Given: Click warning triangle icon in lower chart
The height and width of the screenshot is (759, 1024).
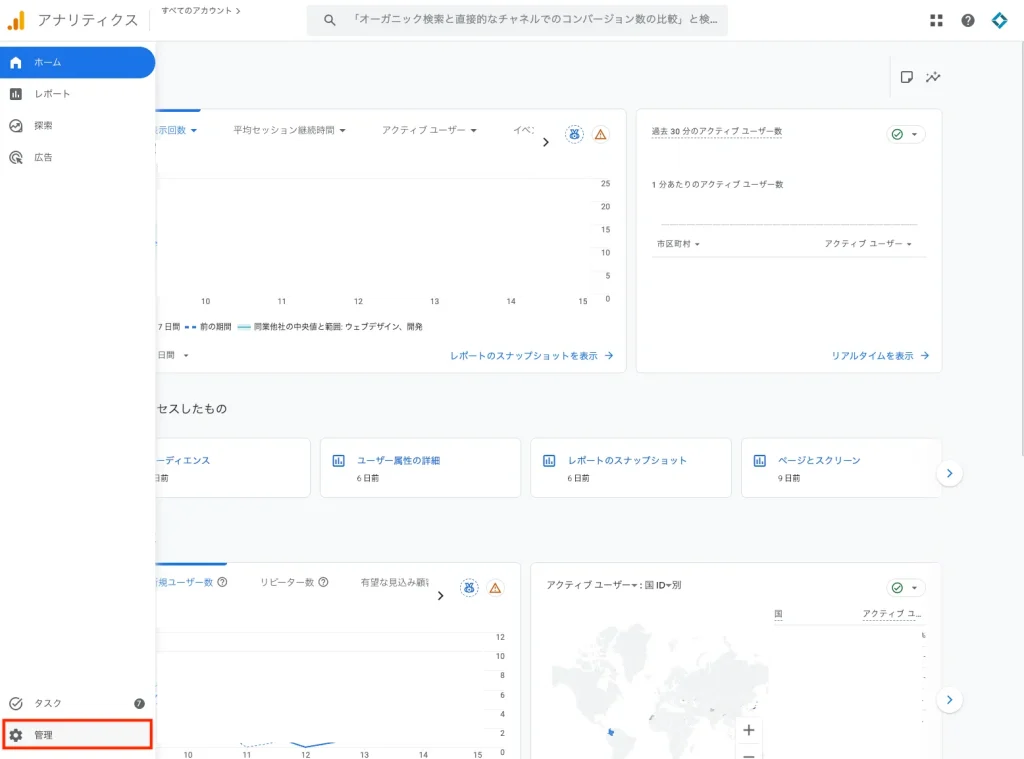Looking at the screenshot, I should (495, 589).
